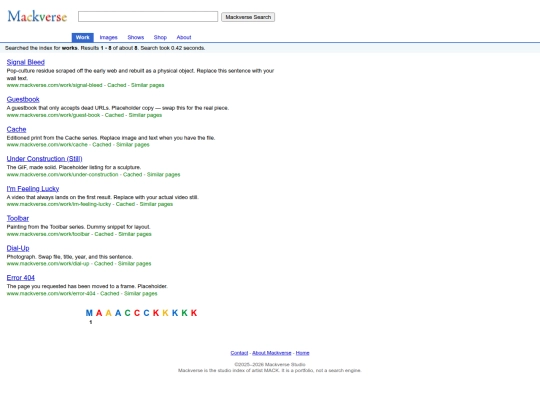View Cached copy of Cache work
The image size is (540, 405).
(x=102, y=145)
